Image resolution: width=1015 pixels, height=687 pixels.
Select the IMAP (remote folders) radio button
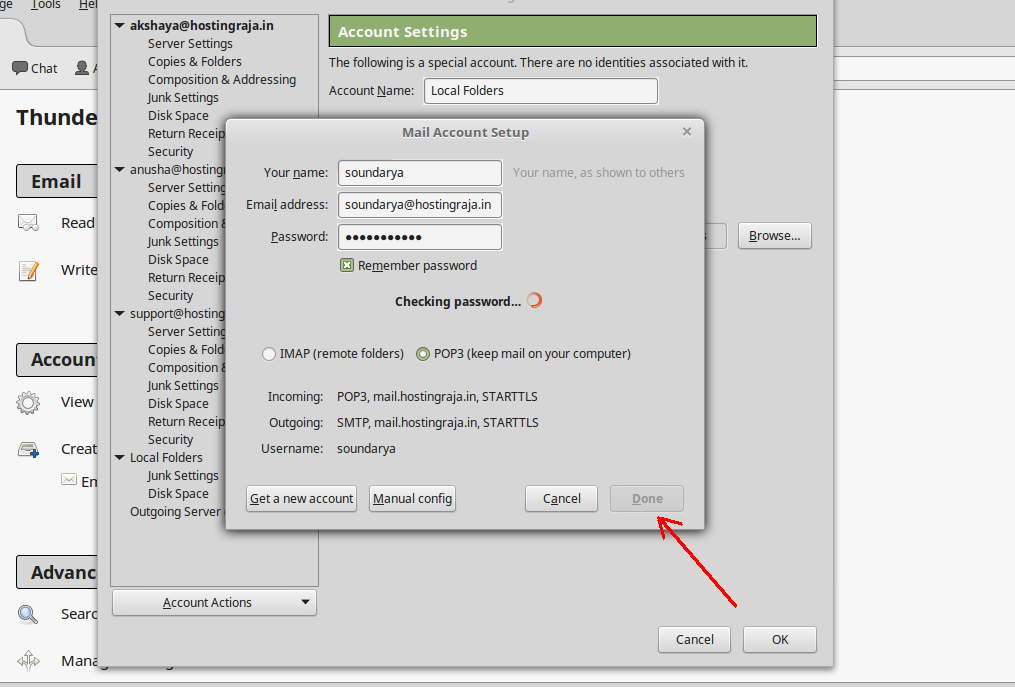pyautogui.click(x=268, y=353)
